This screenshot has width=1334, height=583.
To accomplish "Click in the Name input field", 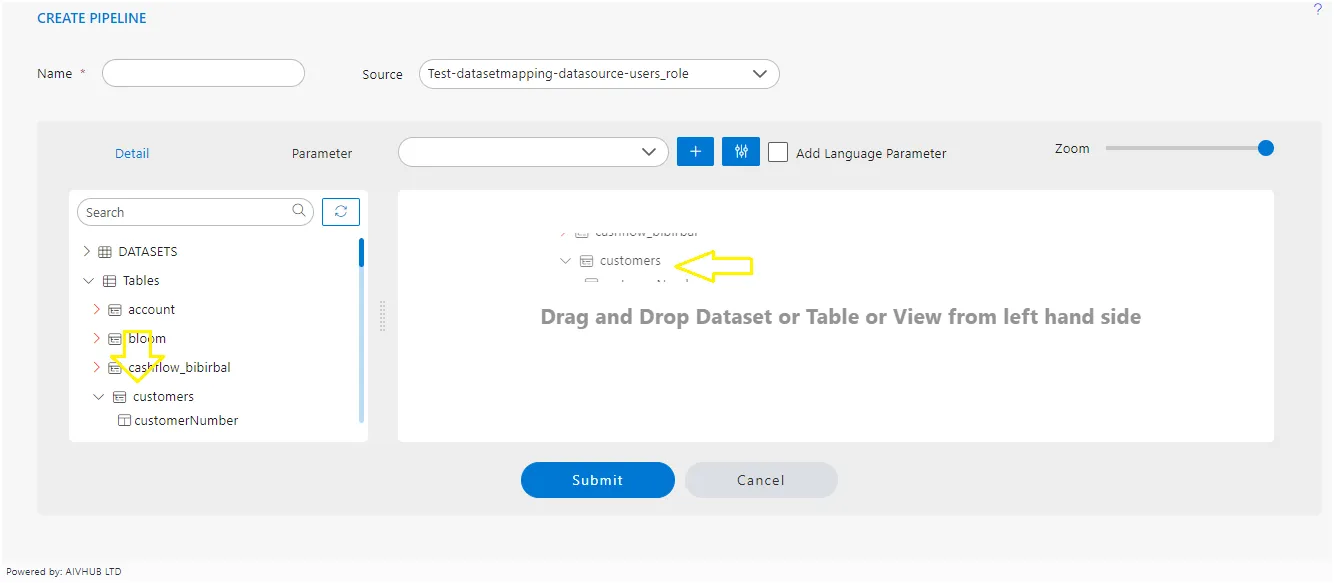I will (x=203, y=73).
